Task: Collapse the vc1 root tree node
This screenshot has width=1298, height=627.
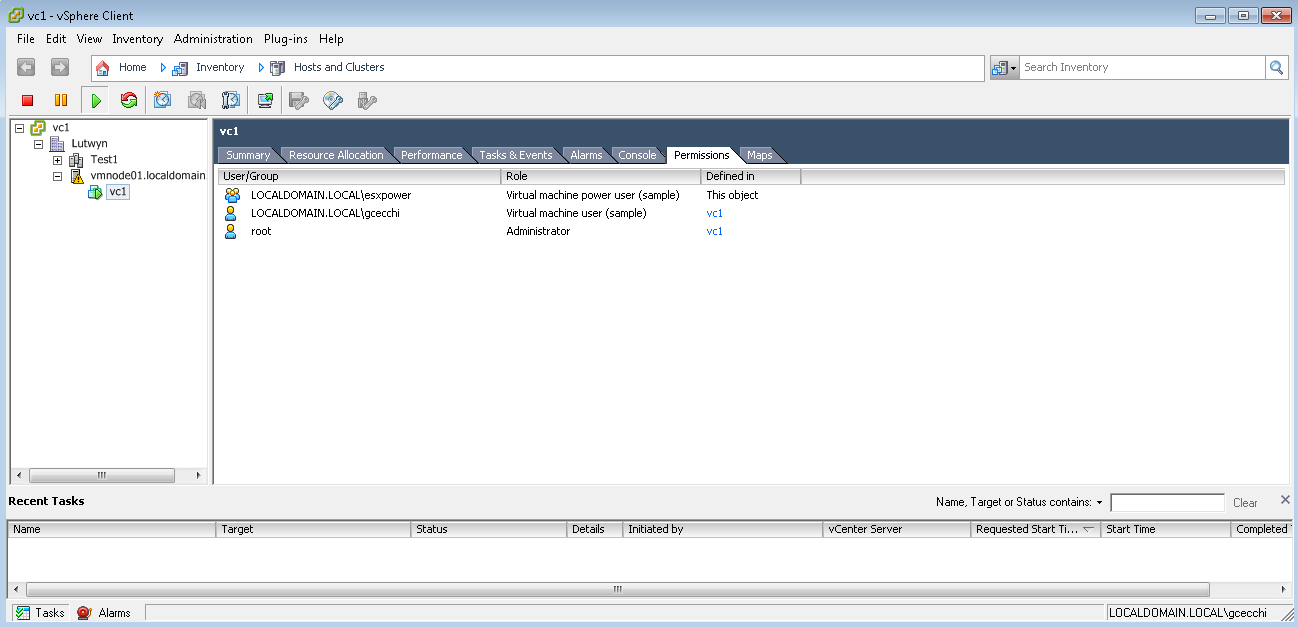Action: (19, 128)
